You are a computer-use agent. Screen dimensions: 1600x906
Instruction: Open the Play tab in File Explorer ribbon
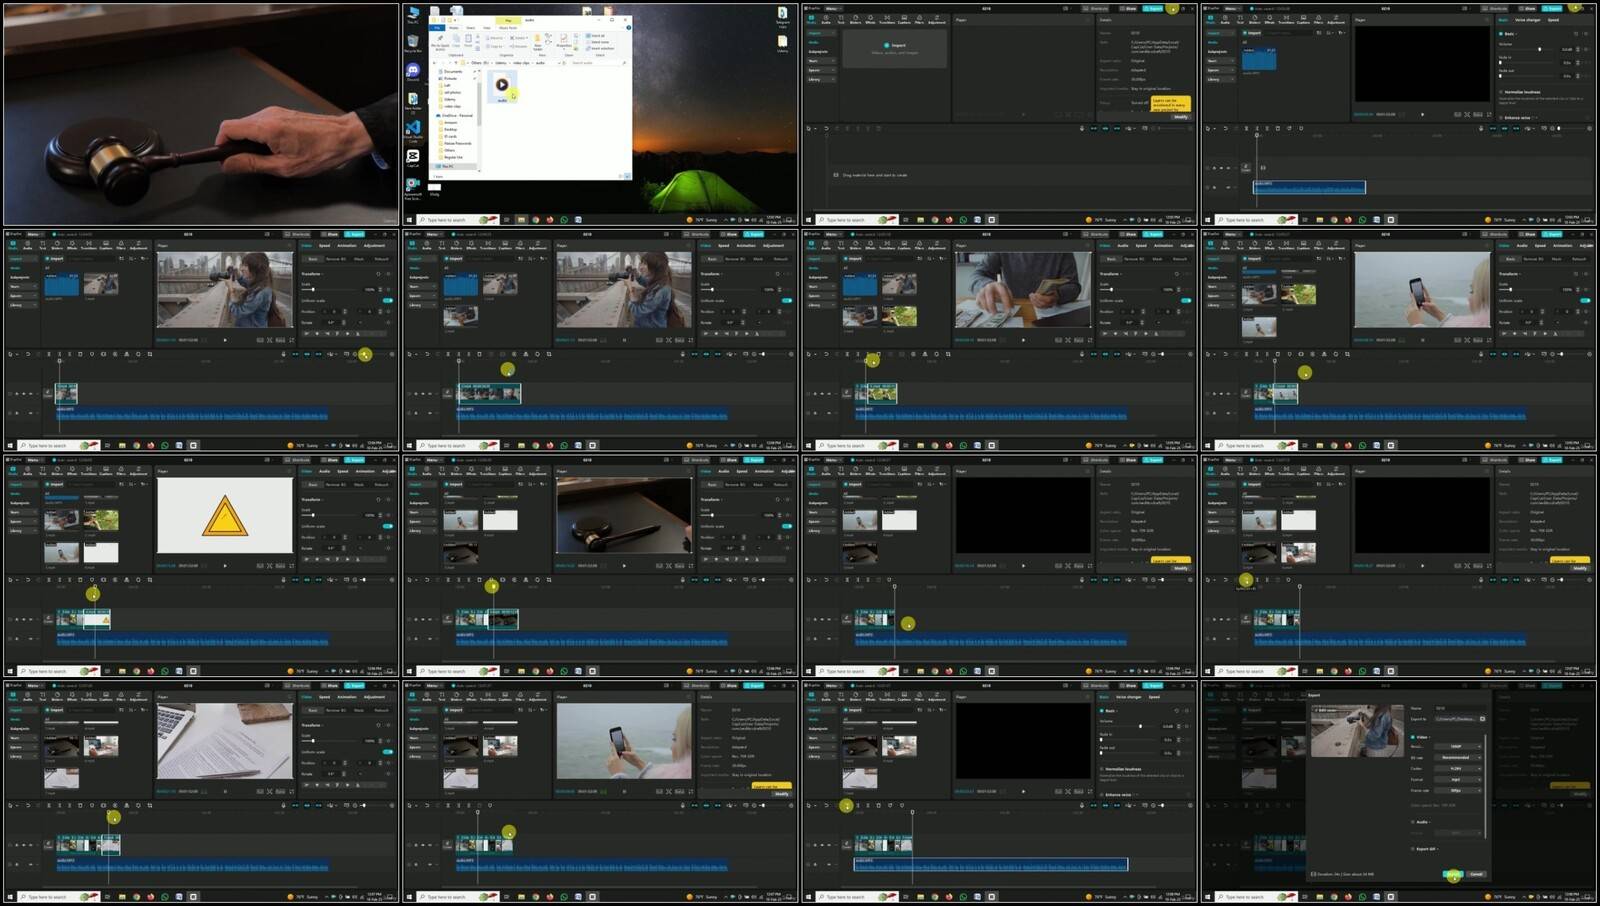508,20
